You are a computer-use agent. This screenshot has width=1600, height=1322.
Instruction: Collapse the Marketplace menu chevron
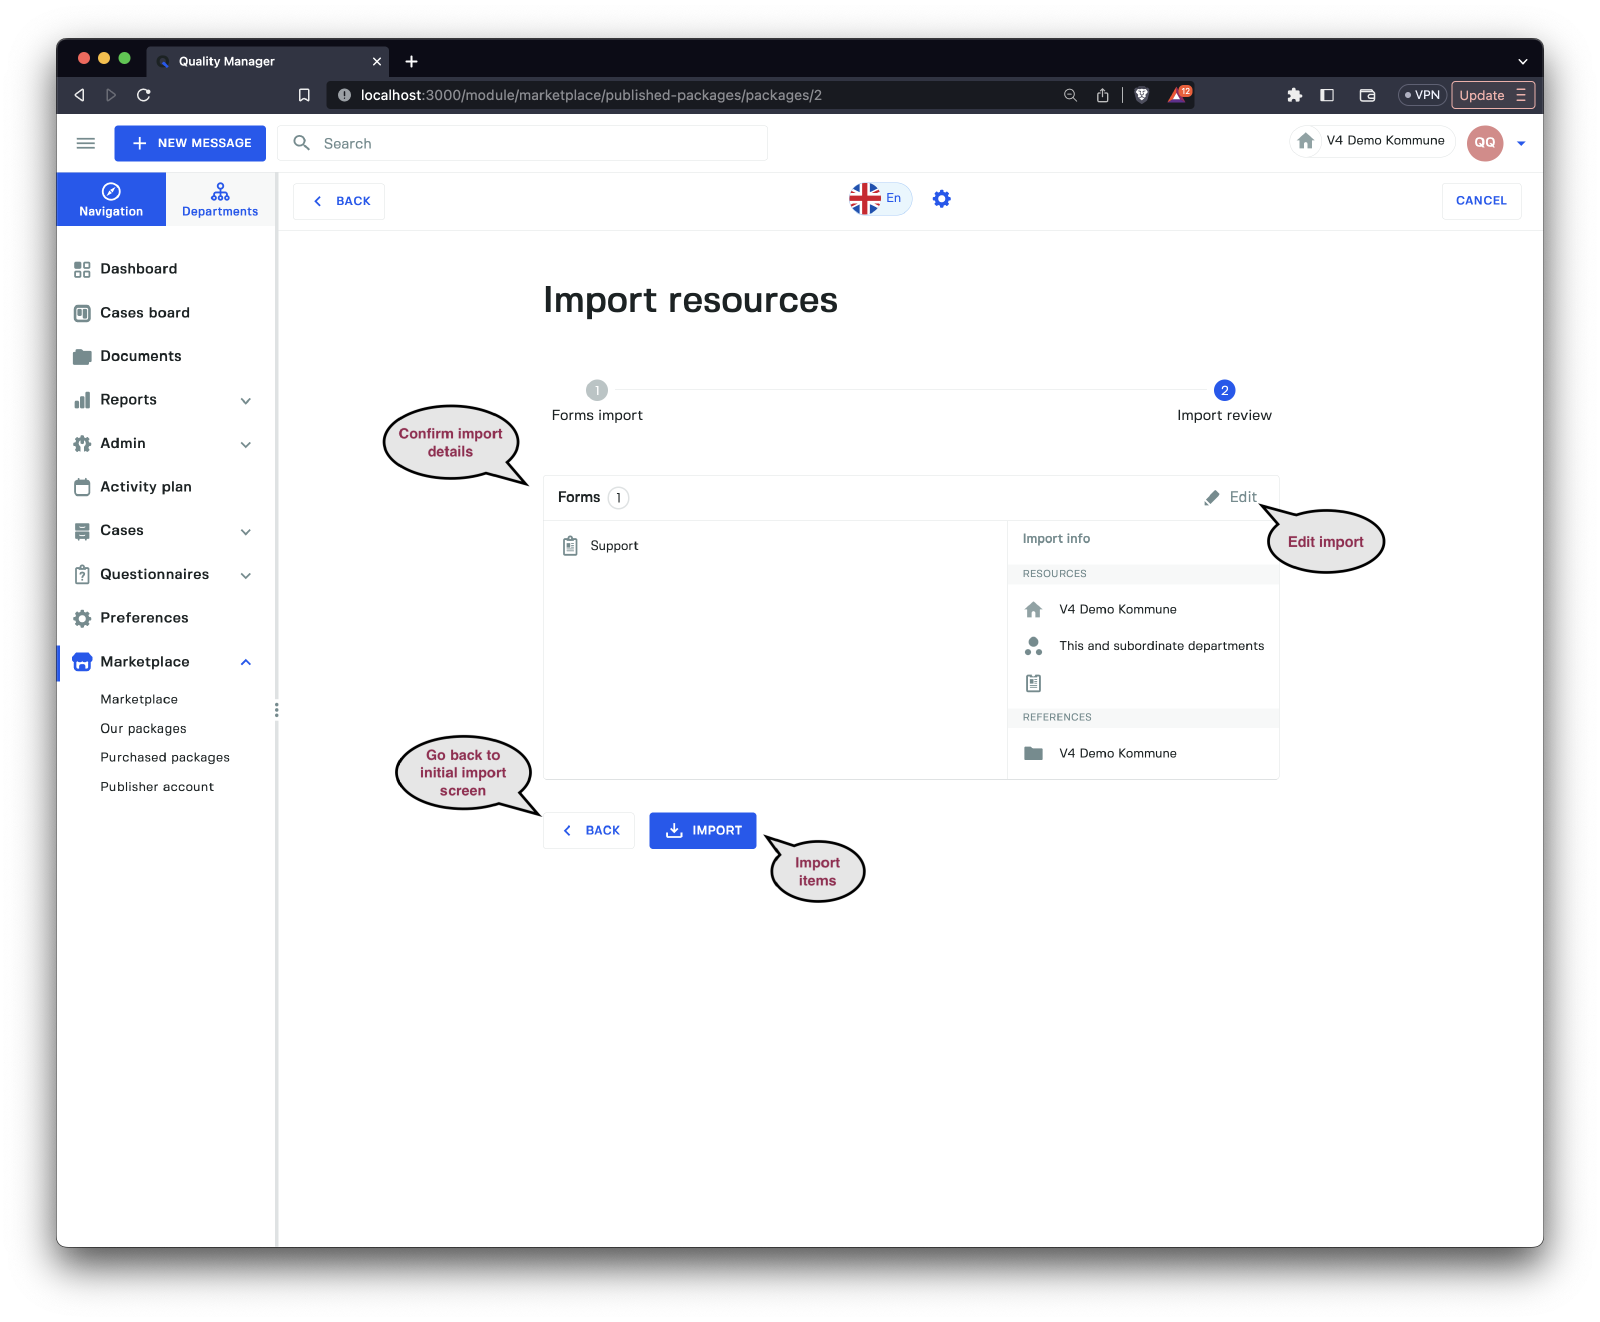point(246,662)
